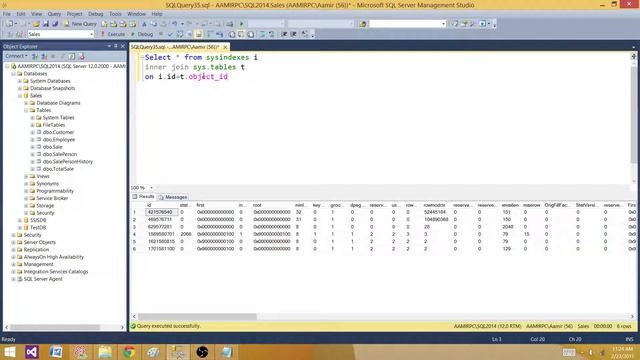Open the Query menu
Viewport: 640px width, 360px height.
pos(54,14)
